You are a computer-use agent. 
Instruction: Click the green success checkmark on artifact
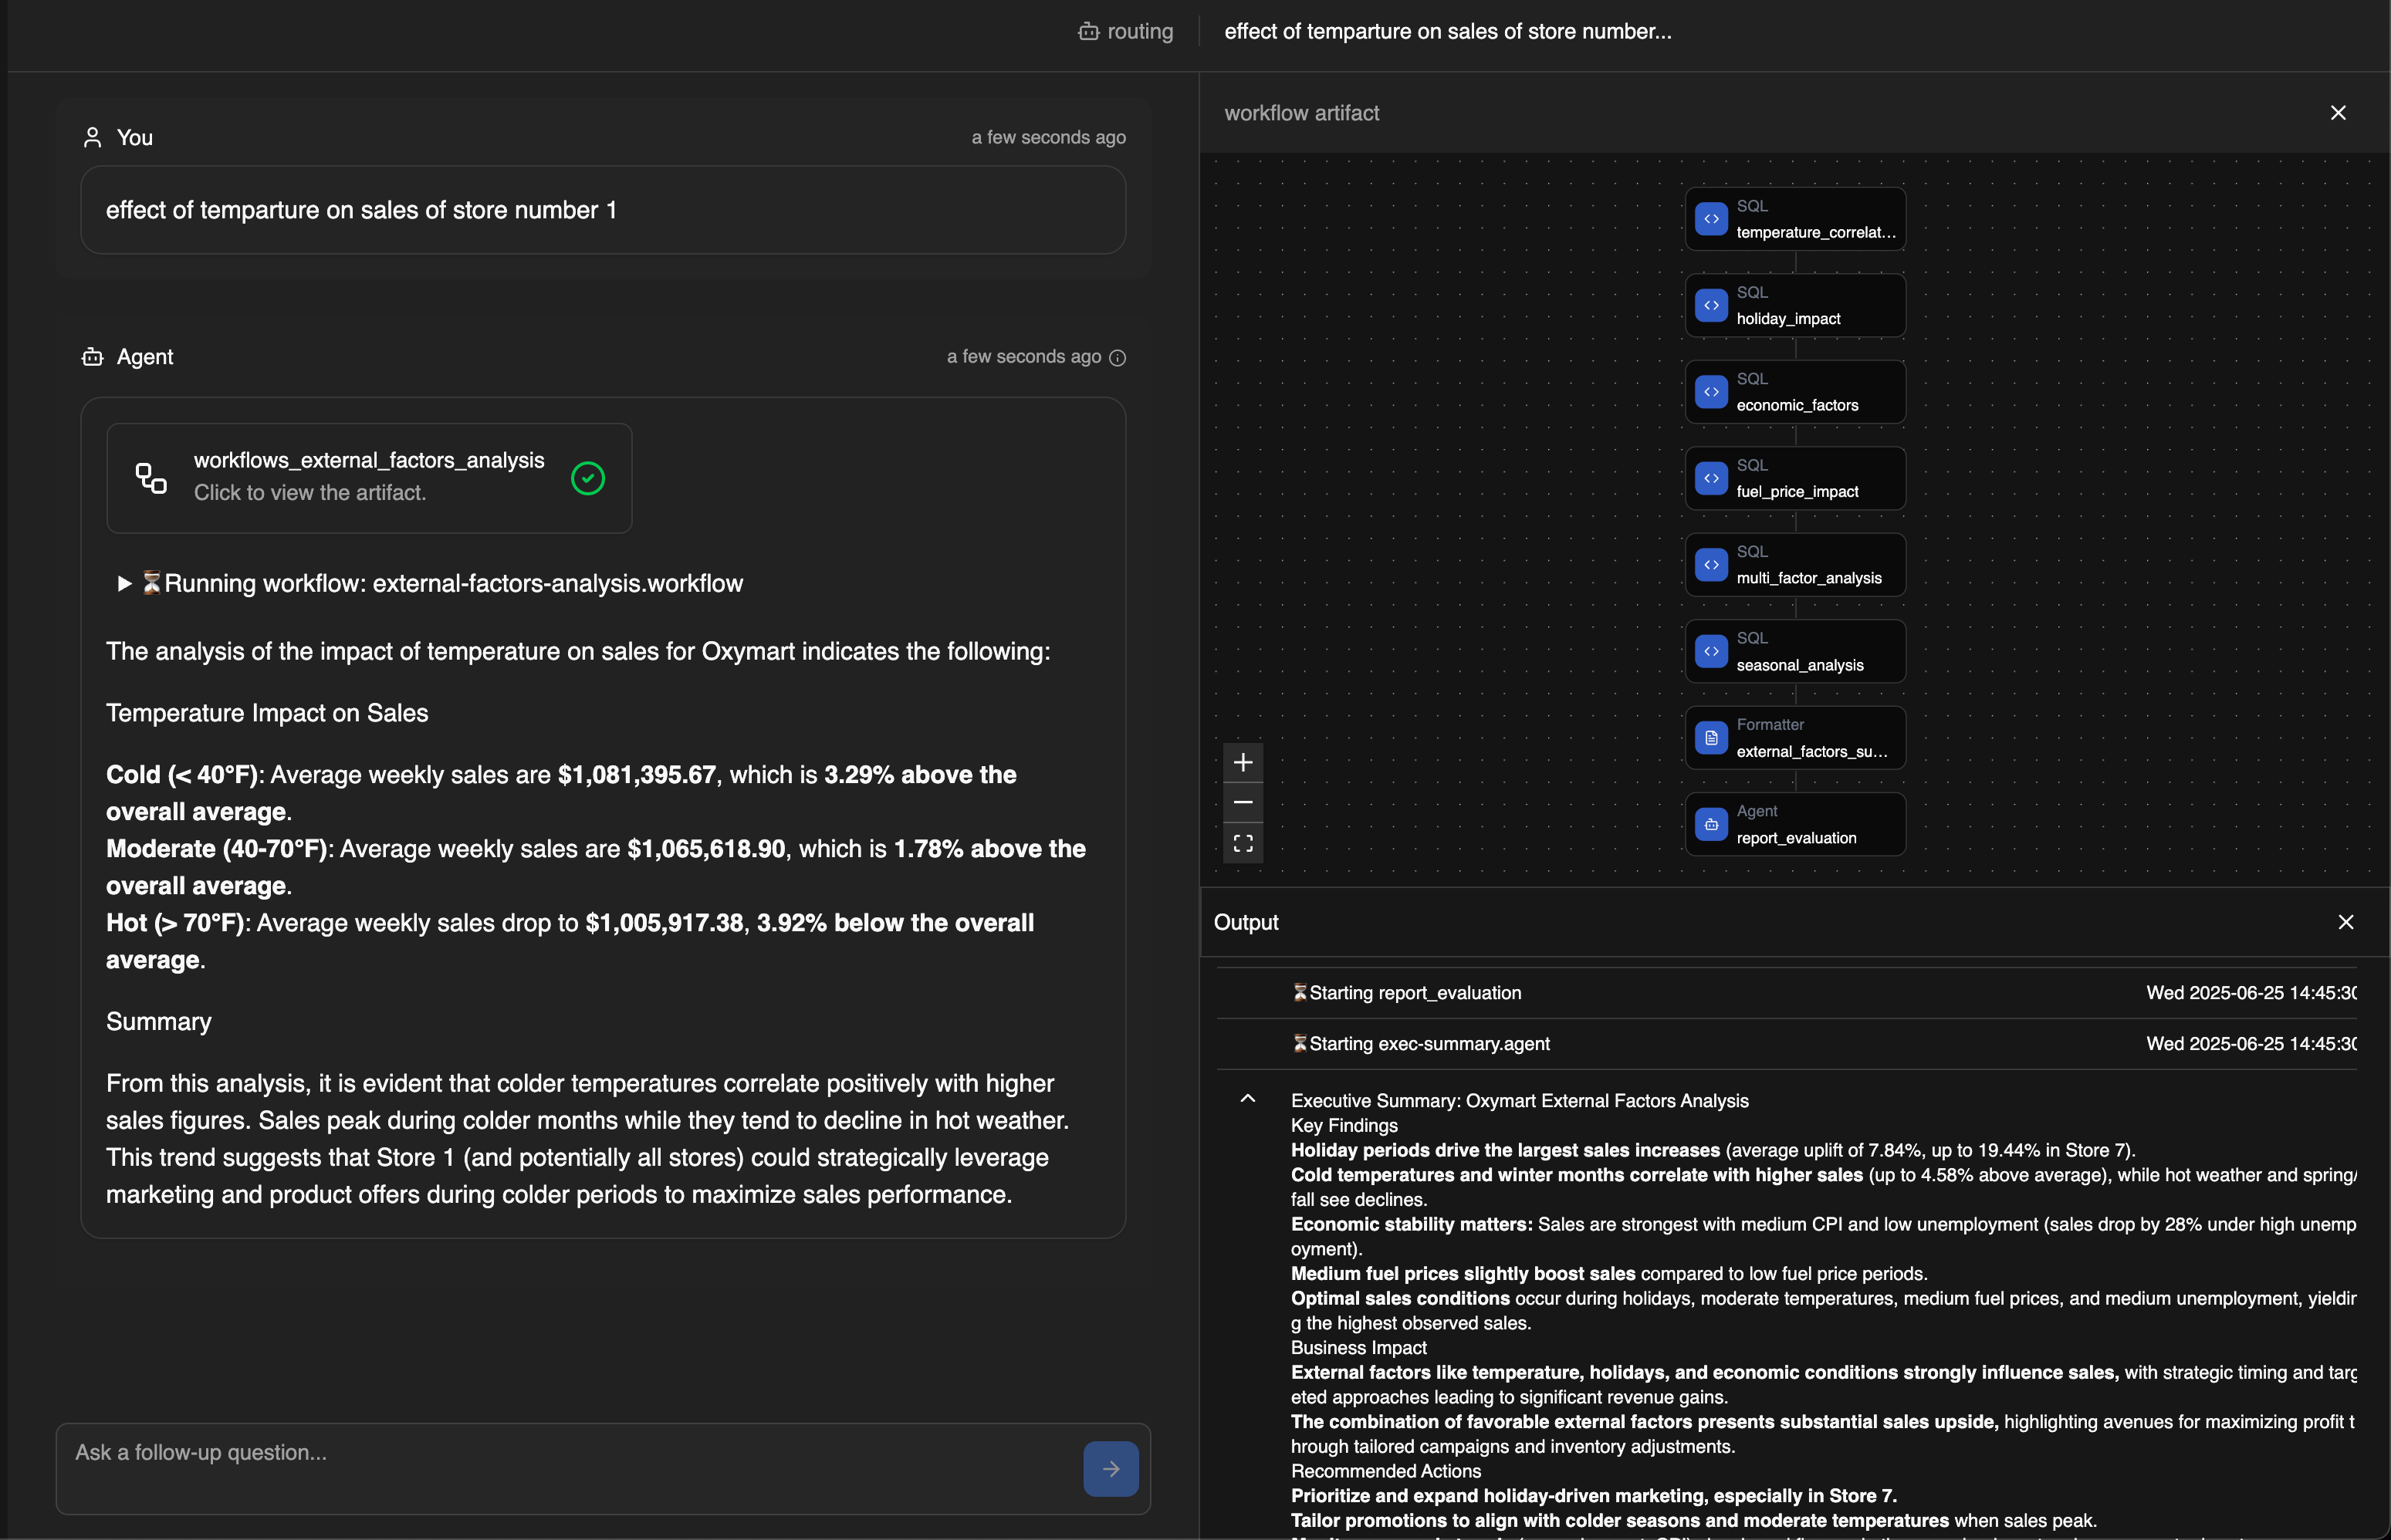pyautogui.click(x=588, y=479)
